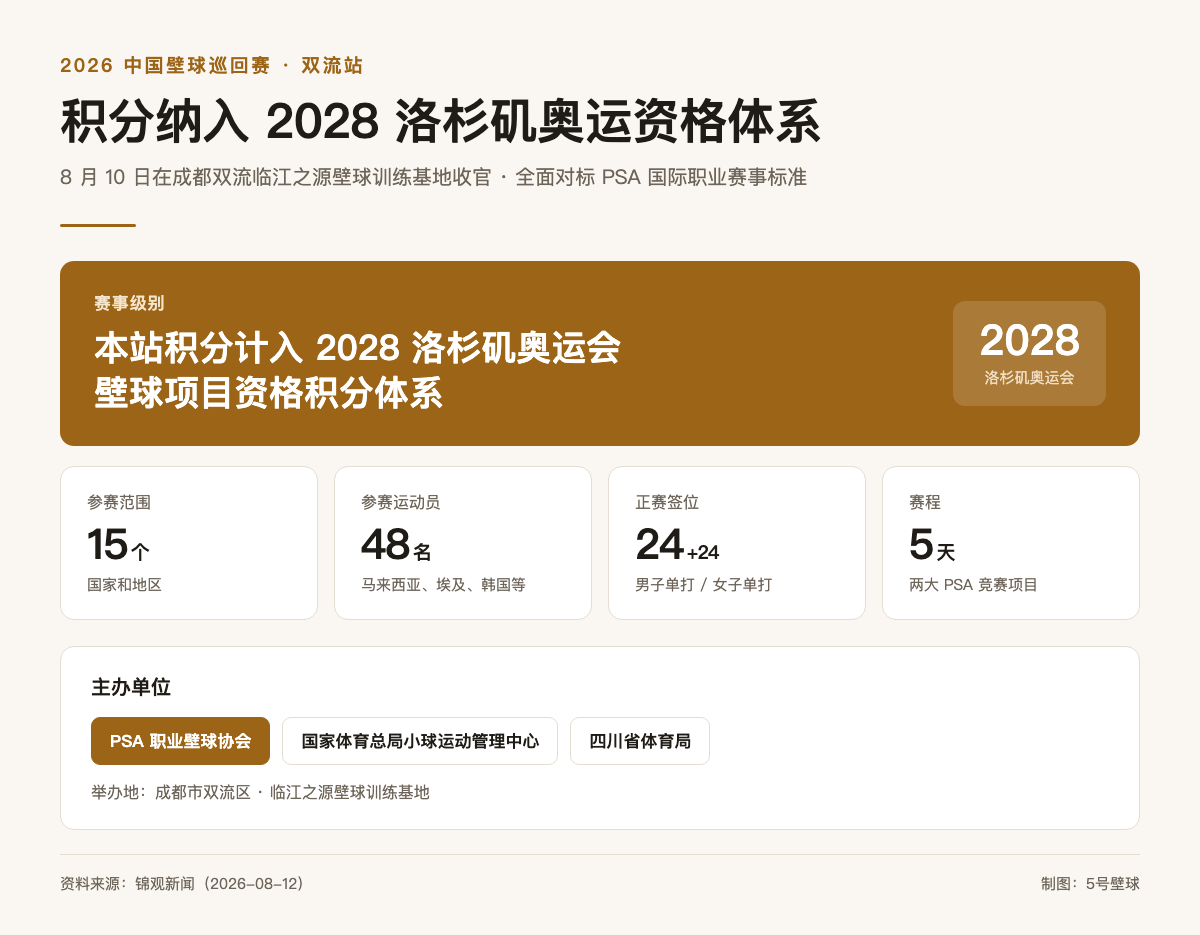The image size is (1200, 935).
Task: Select the 国家体育总局小球运动管理中心 chip
Action: tap(420, 741)
